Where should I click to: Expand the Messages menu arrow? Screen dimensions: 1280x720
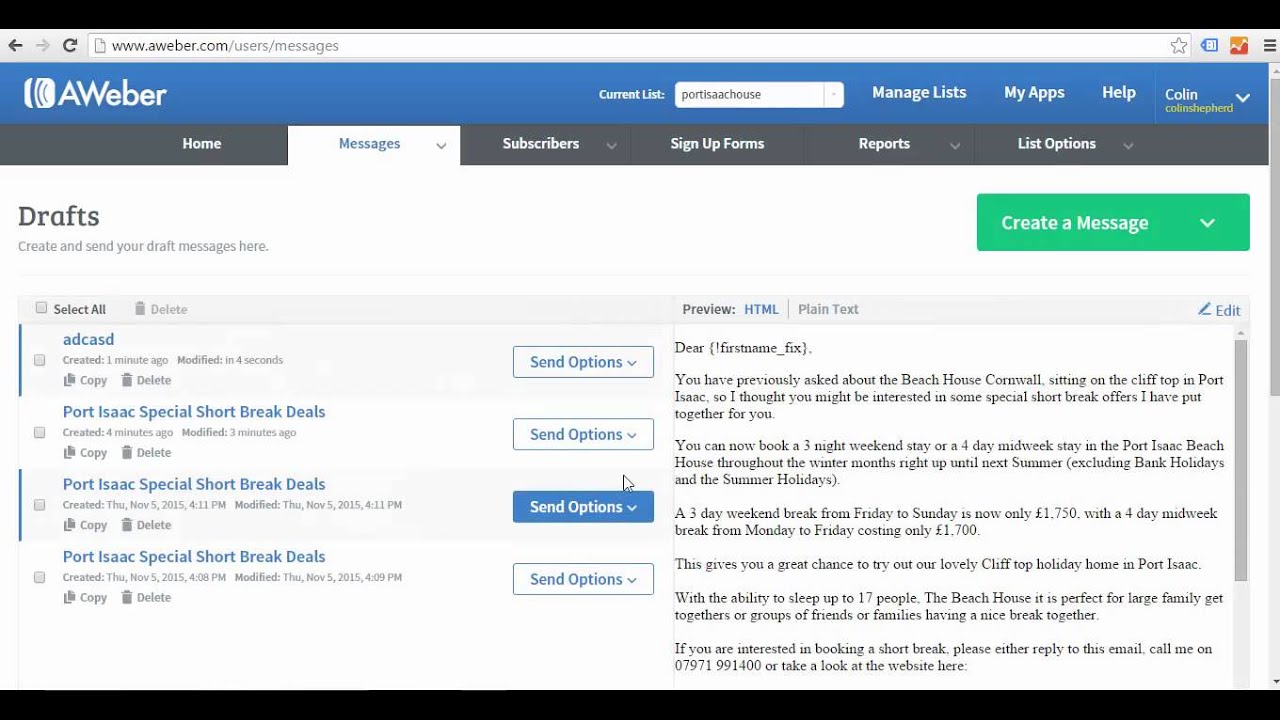click(x=441, y=146)
